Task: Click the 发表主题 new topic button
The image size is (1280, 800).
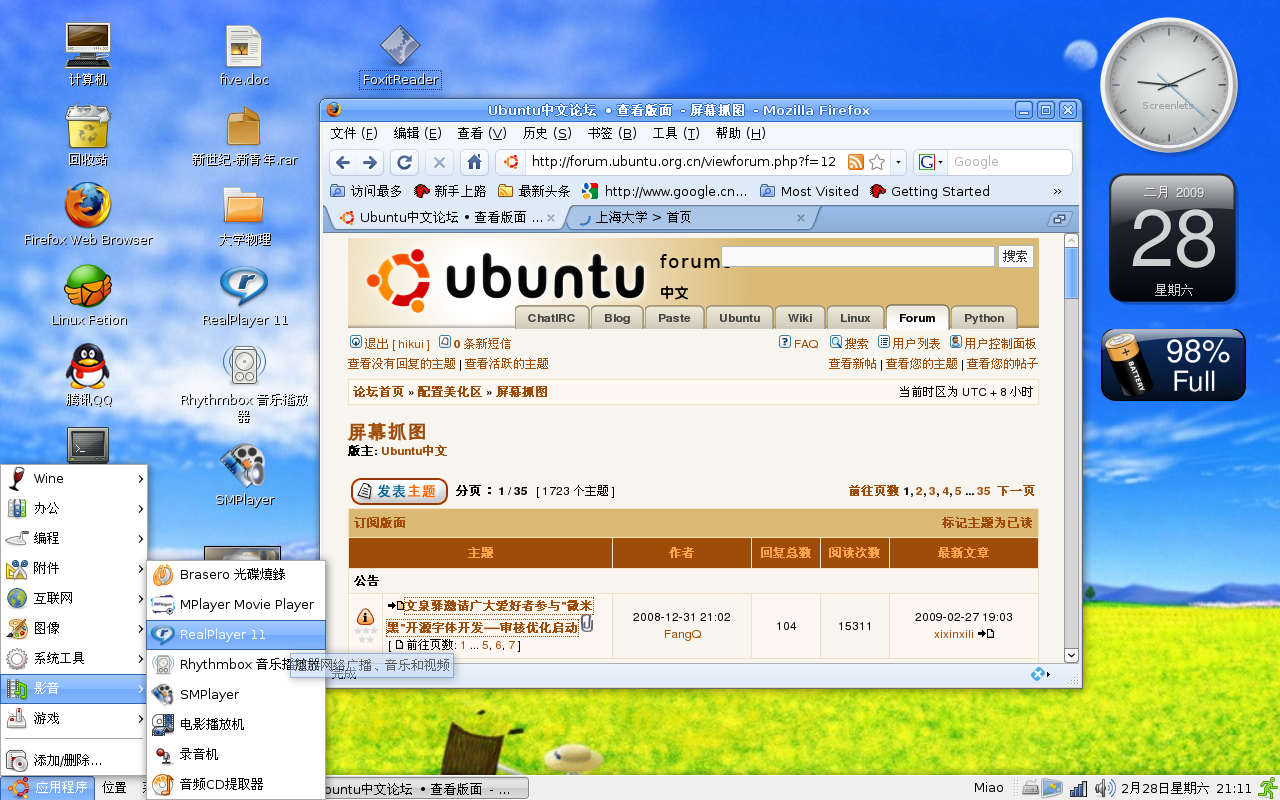Action: (x=399, y=491)
